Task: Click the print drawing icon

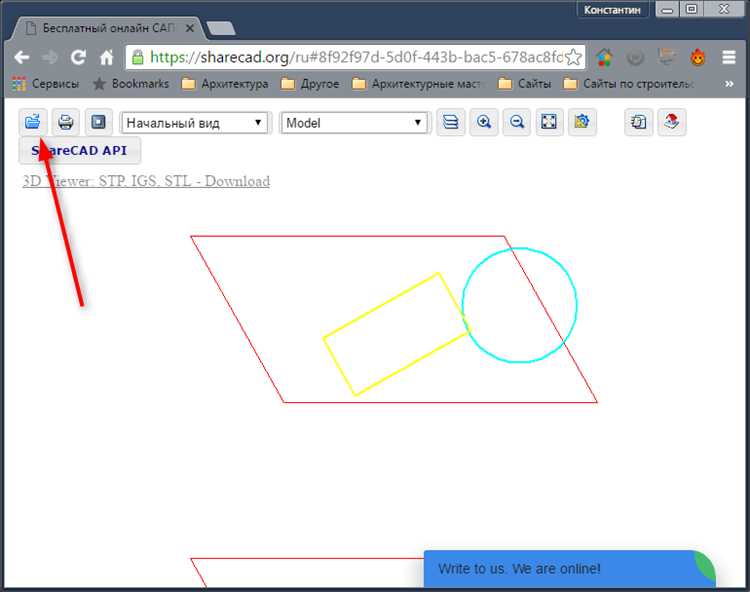Action: click(x=66, y=123)
